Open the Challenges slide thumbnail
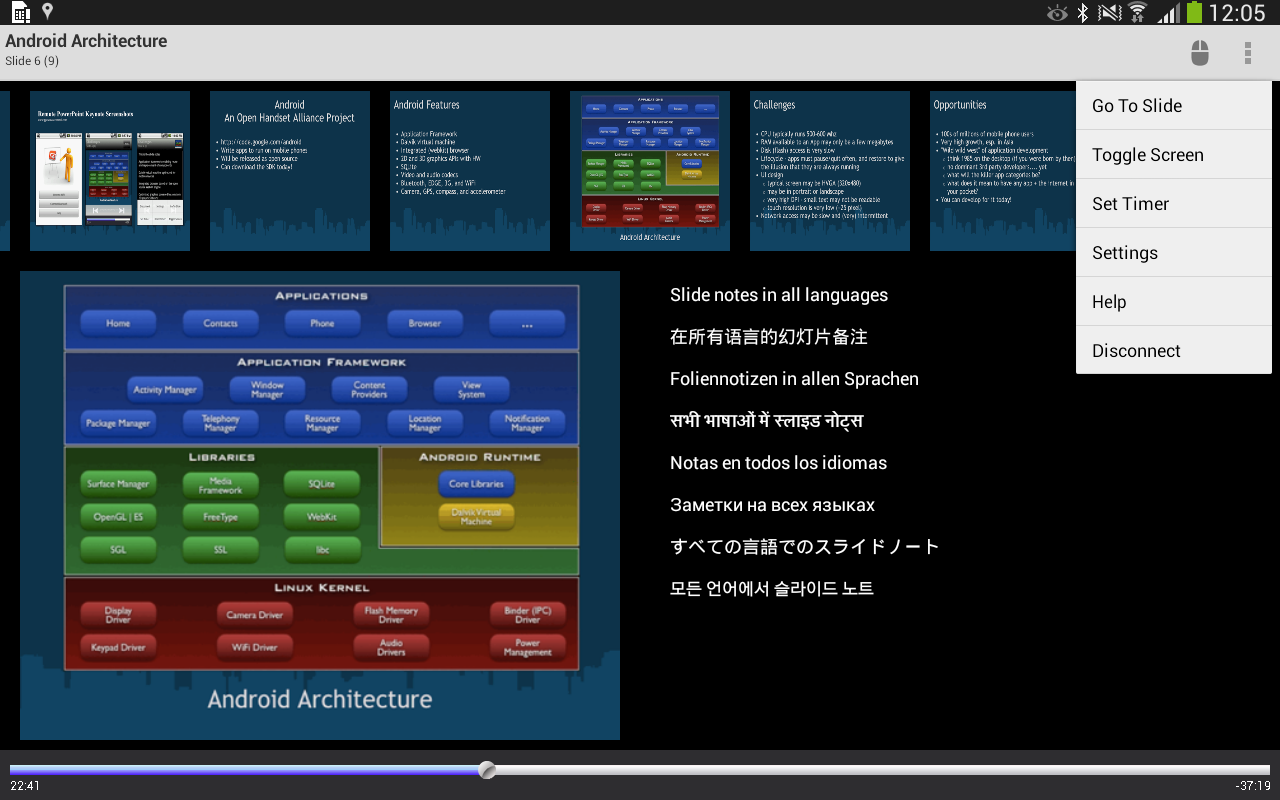 [x=830, y=171]
